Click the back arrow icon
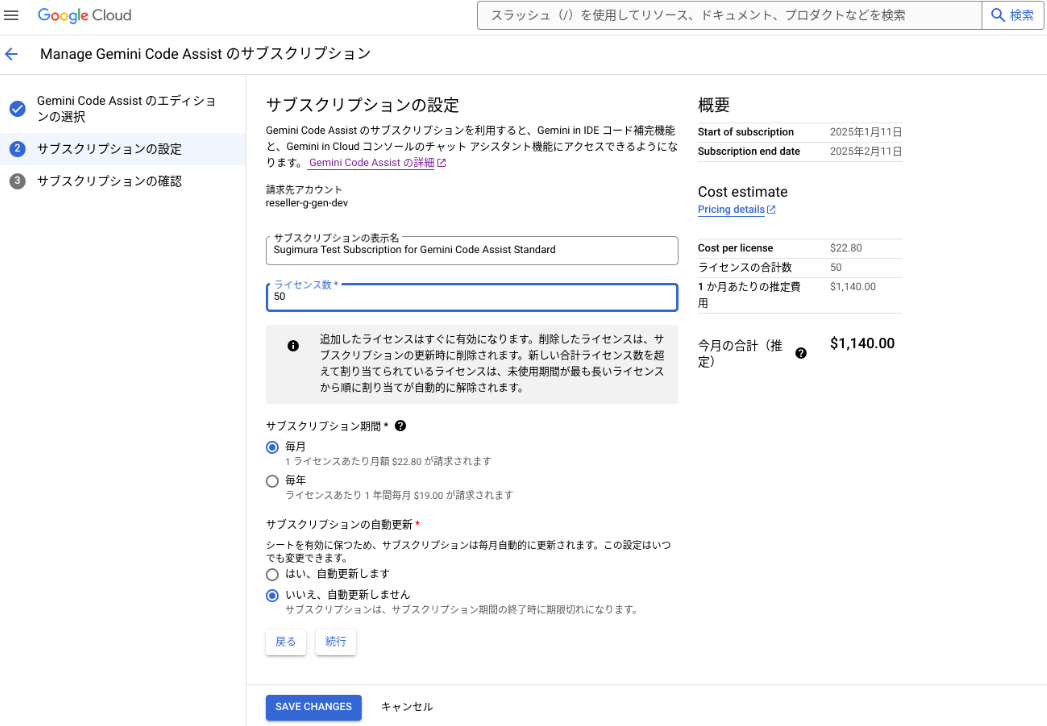The height and width of the screenshot is (726, 1047). tap(12, 54)
